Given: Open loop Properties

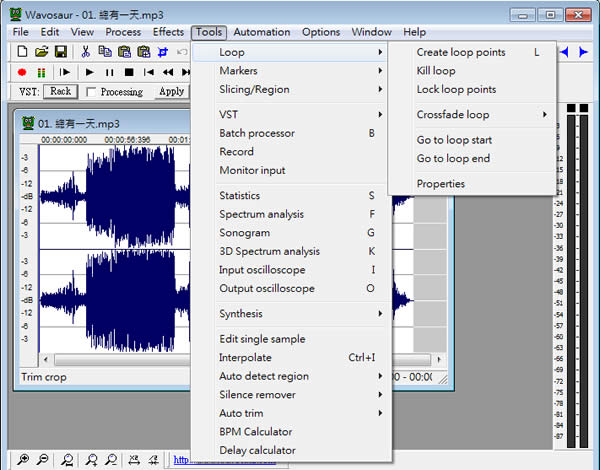Looking at the screenshot, I should (472, 184).
